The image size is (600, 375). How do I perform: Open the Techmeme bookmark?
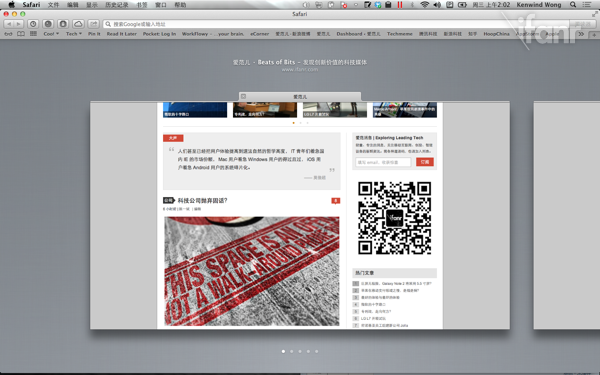[399, 34]
